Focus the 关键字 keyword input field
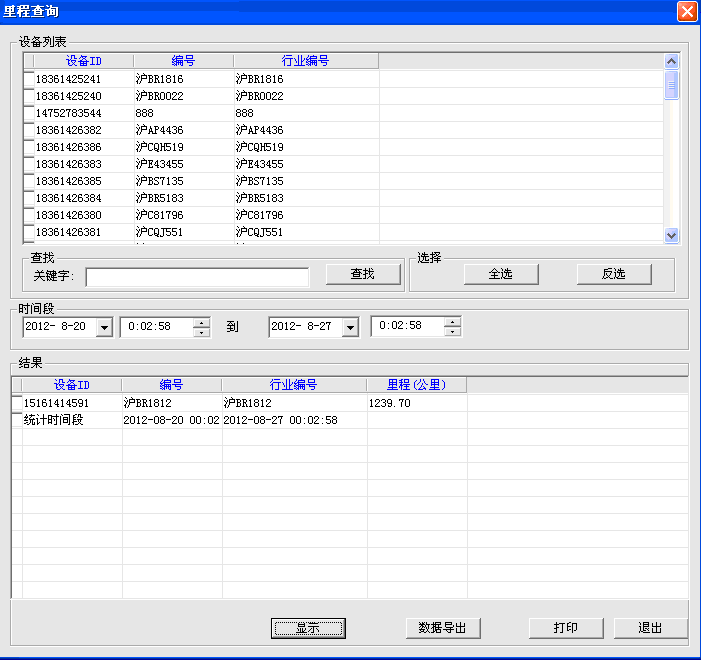Screen dimensions: 701x662 (197, 277)
